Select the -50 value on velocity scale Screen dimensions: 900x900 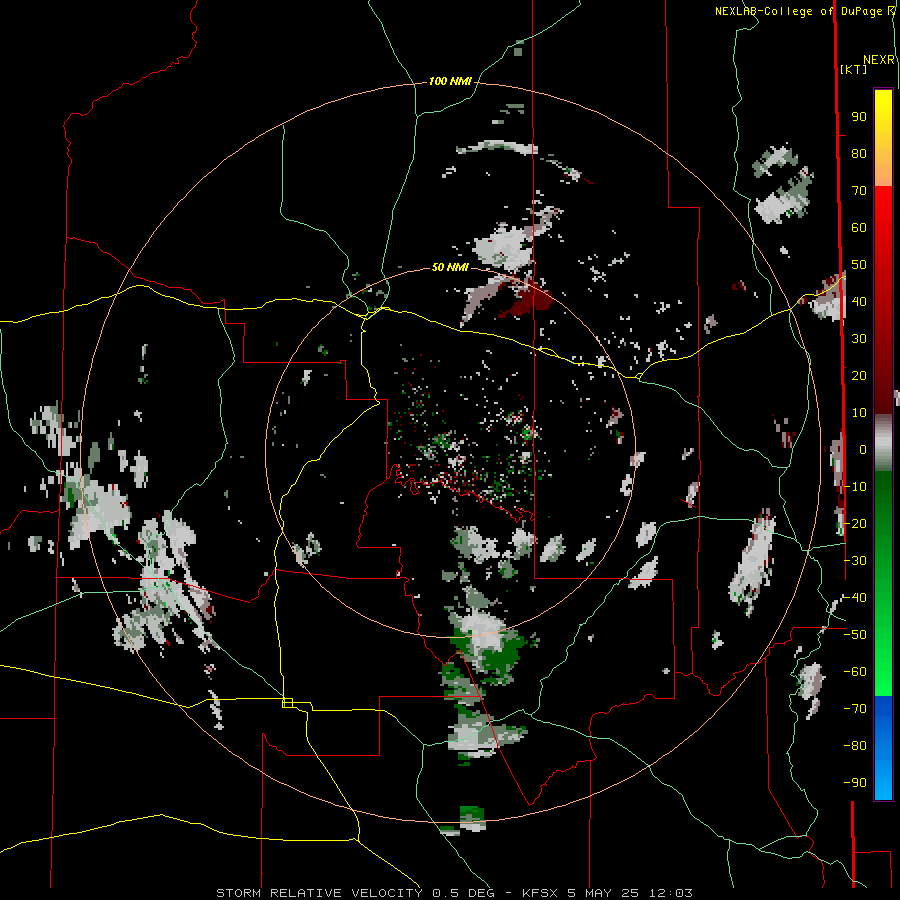[855, 635]
